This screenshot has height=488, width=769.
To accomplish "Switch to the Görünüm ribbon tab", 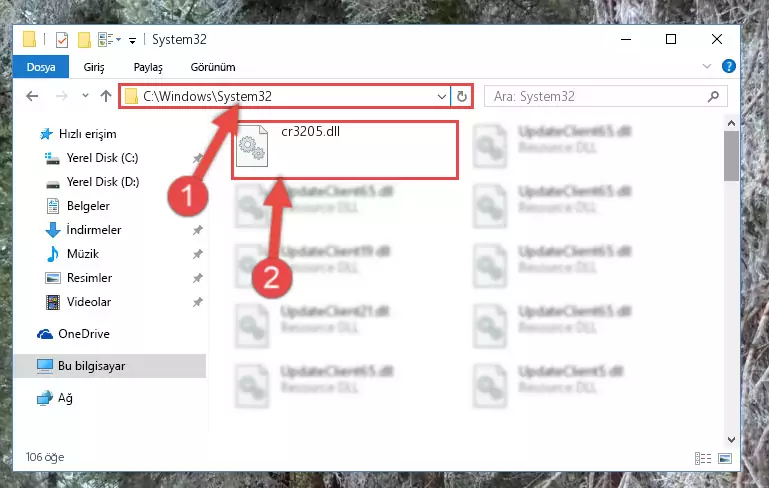I will click(x=213, y=67).
